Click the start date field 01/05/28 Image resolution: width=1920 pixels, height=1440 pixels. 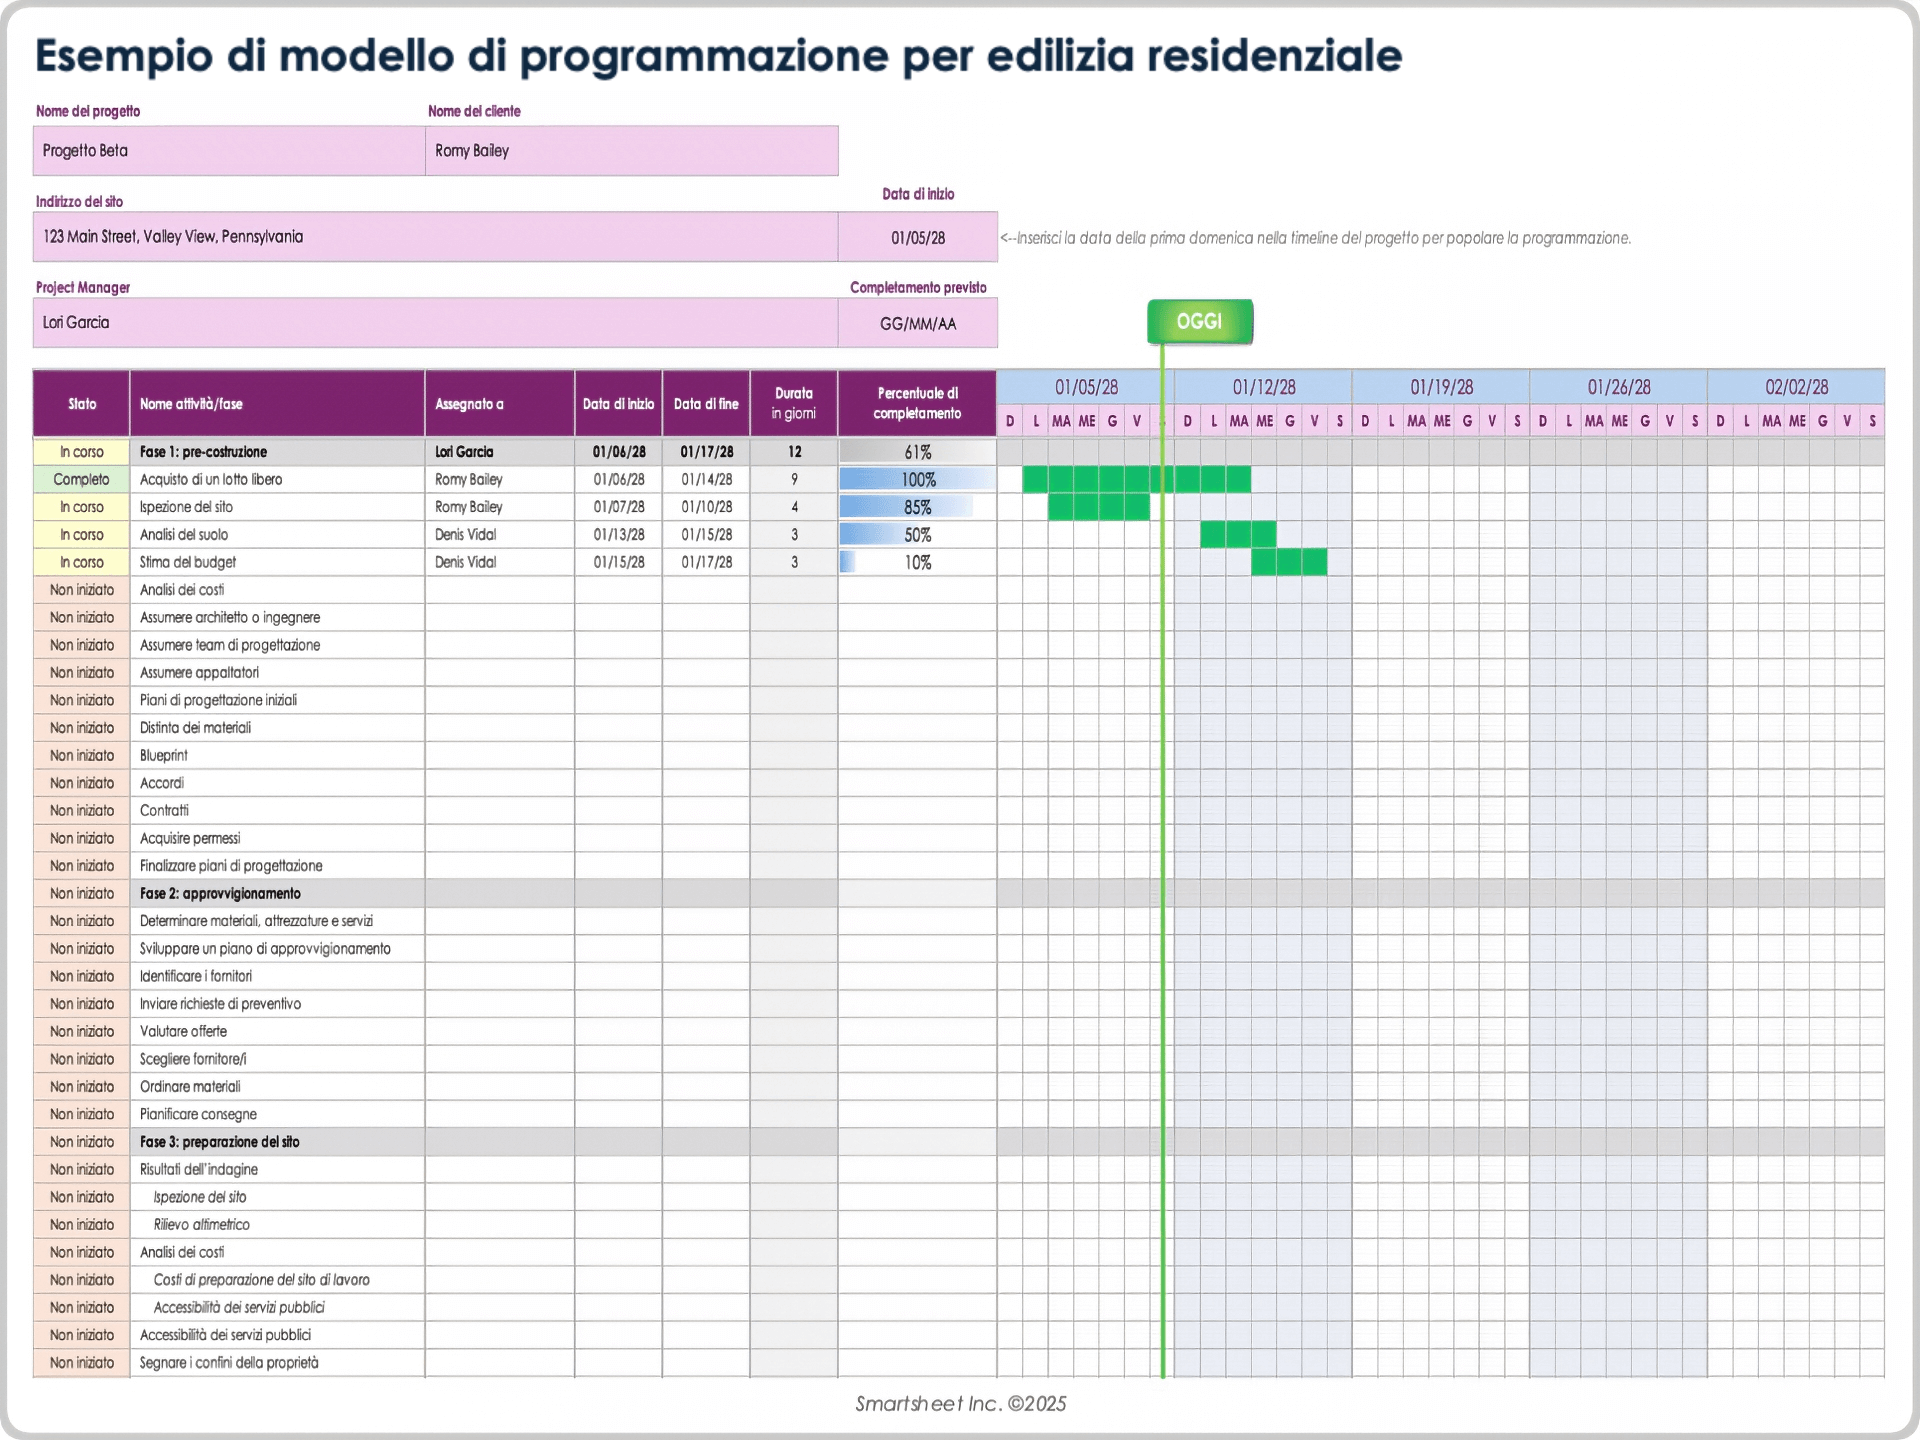coord(918,237)
